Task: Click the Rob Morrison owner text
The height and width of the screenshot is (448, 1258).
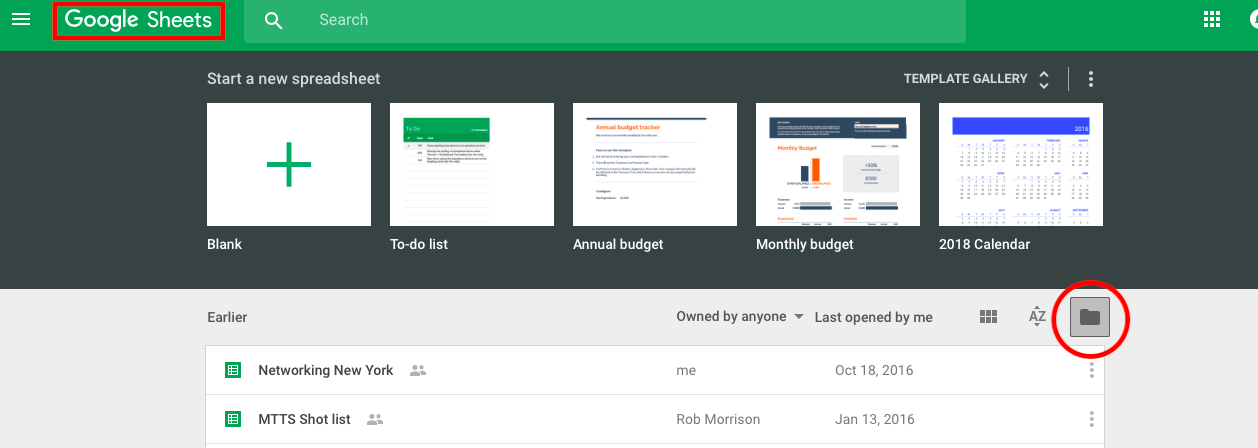Action: click(x=718, y=419)
